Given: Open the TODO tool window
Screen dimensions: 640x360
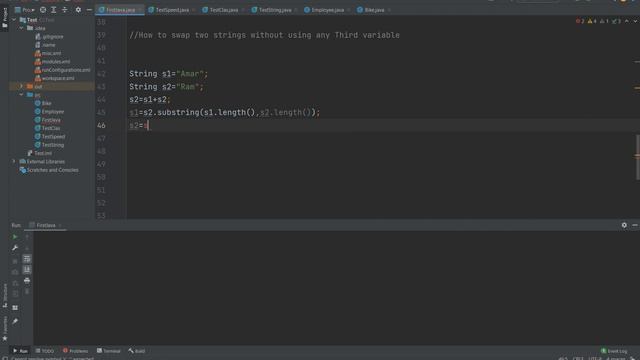Looking at the screenshot, I should (44, 351).
